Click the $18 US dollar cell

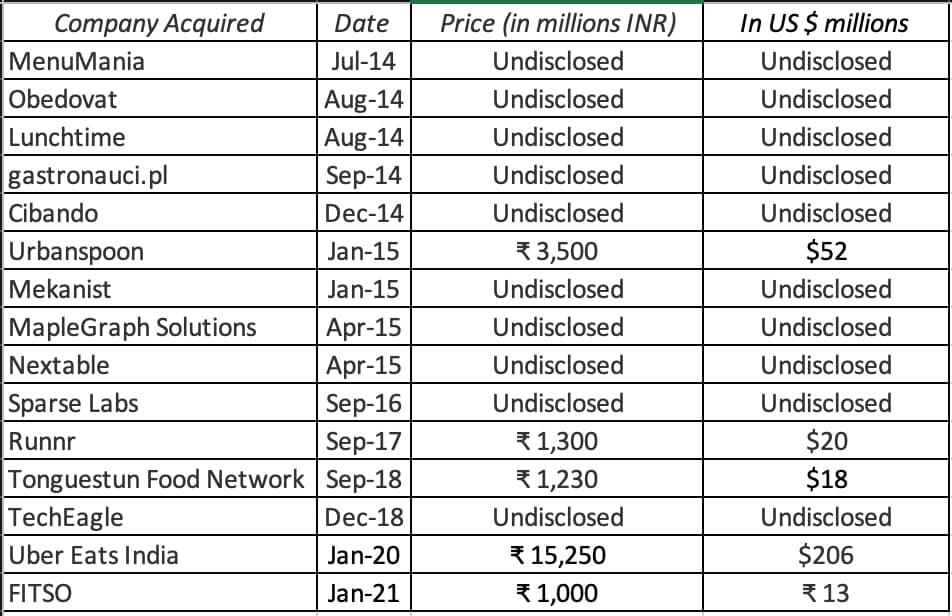coord(826,479)
